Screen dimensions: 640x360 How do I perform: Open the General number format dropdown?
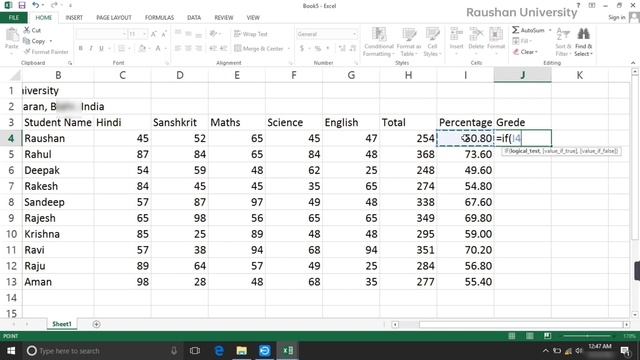pos(354,34)
